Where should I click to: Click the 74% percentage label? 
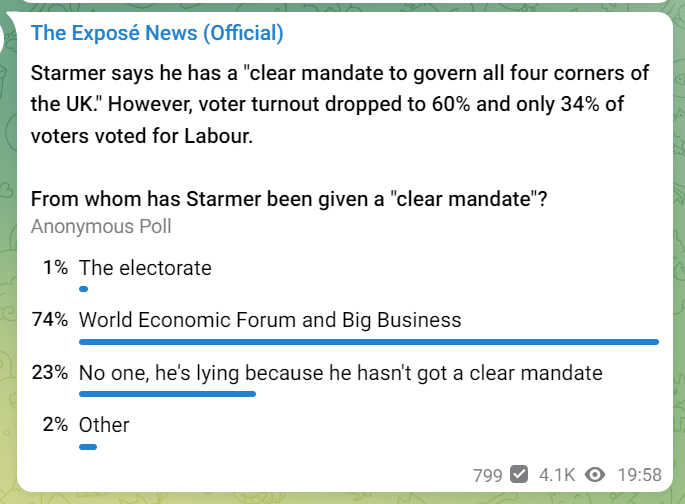[50, 319]
